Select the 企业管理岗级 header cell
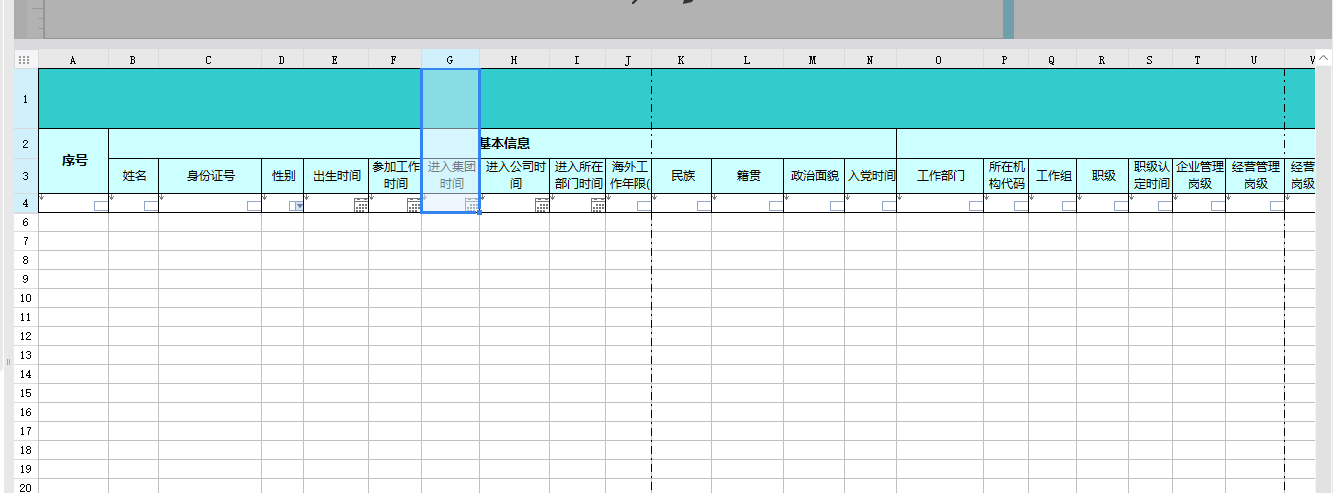The width and height of the screenshot is (1333, 493). (x=1199, y=175)
